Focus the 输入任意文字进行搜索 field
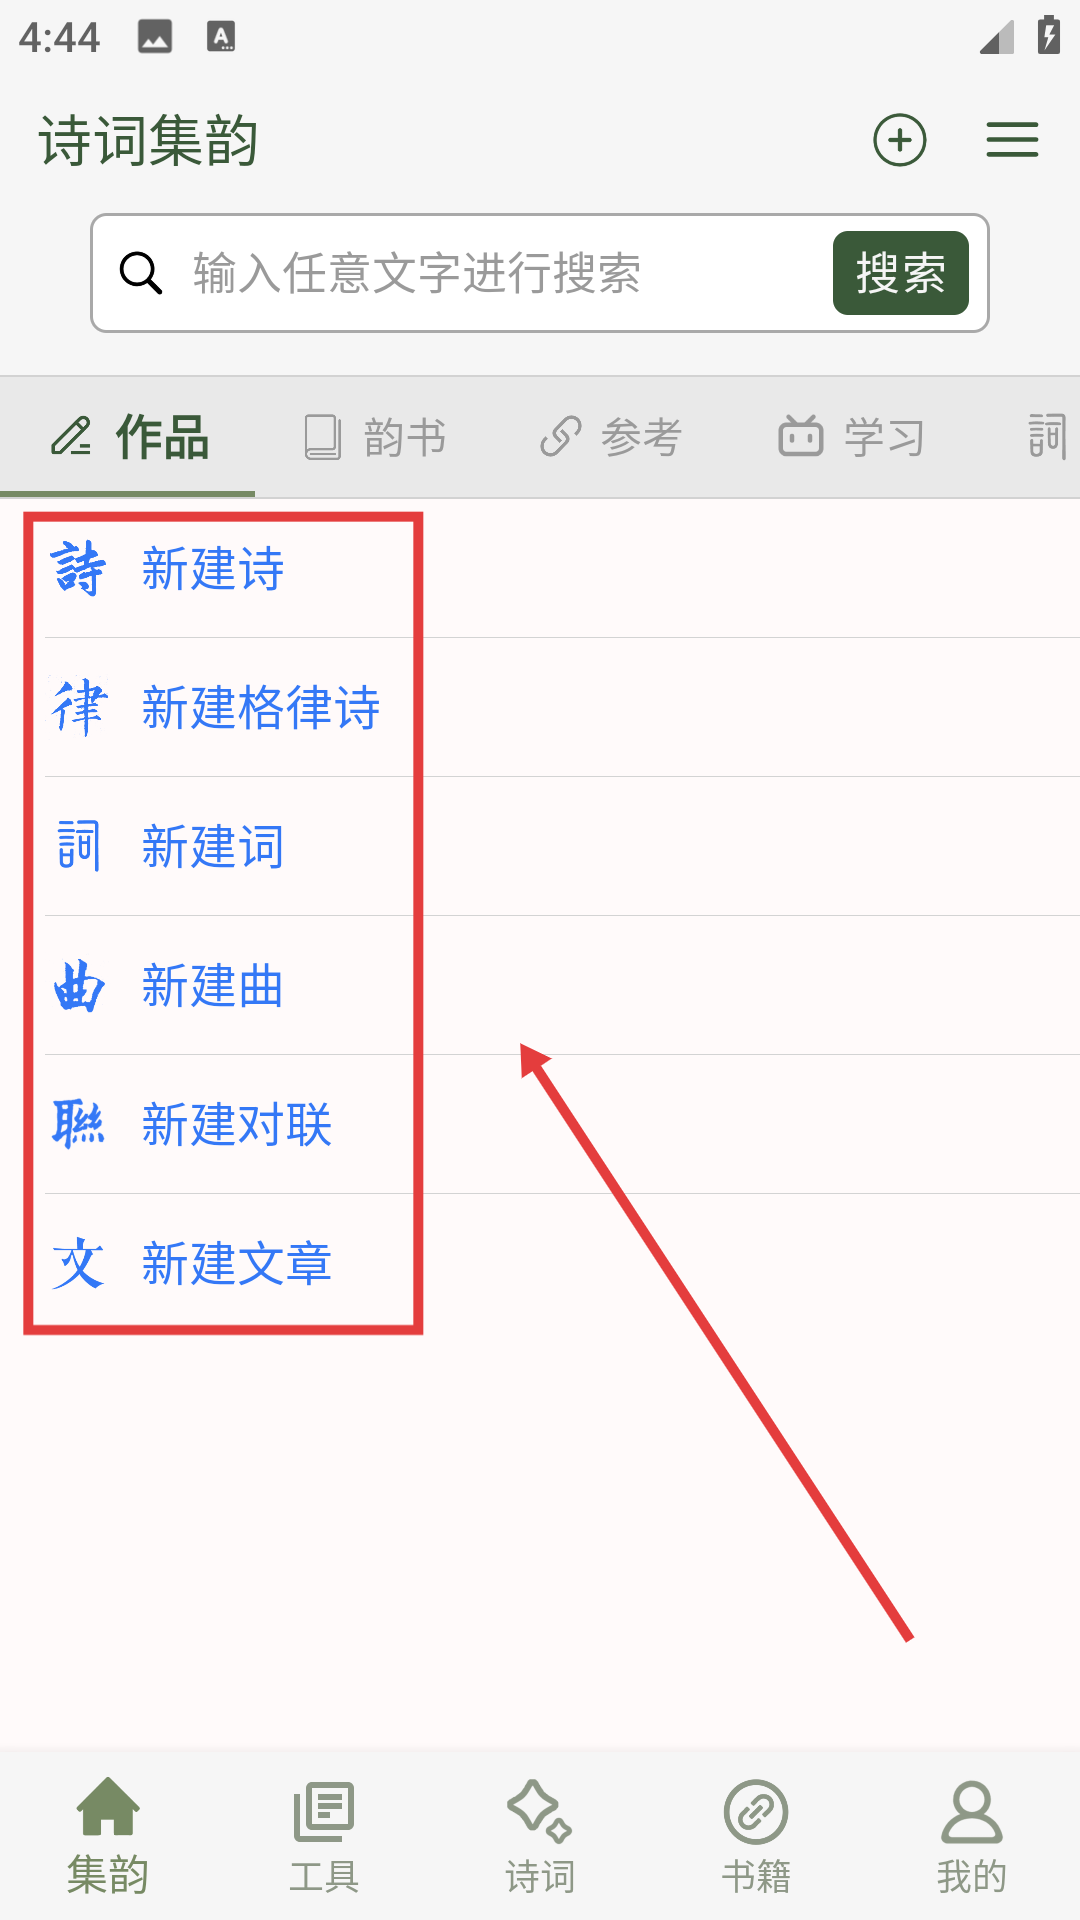The height and width of the screenshot is (1920, 1080). (x=505, y=273)
